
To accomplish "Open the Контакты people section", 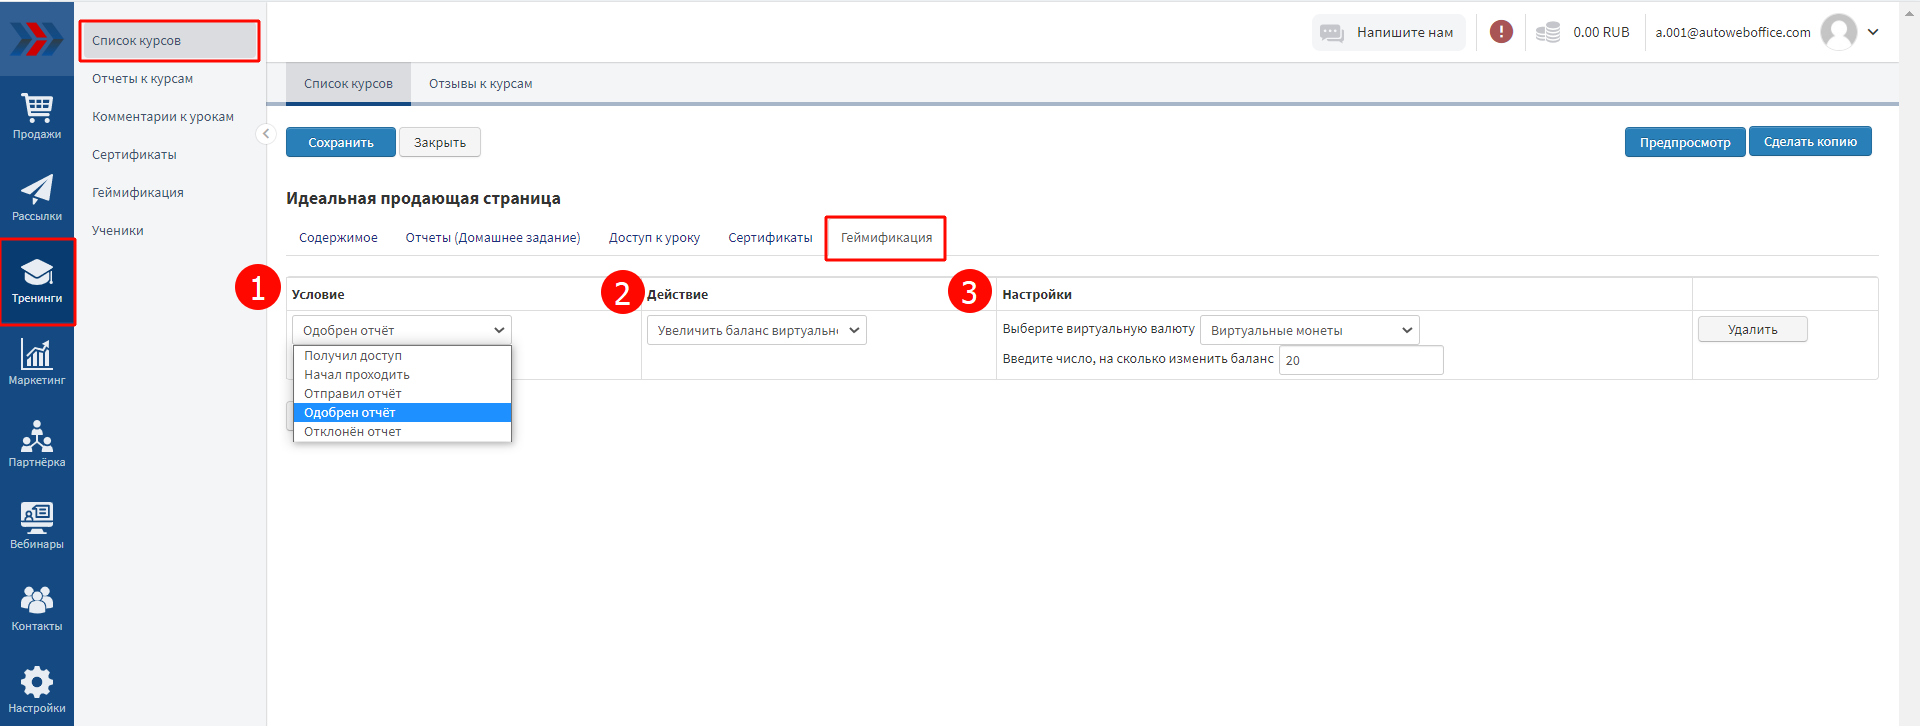I will point(37,607).
